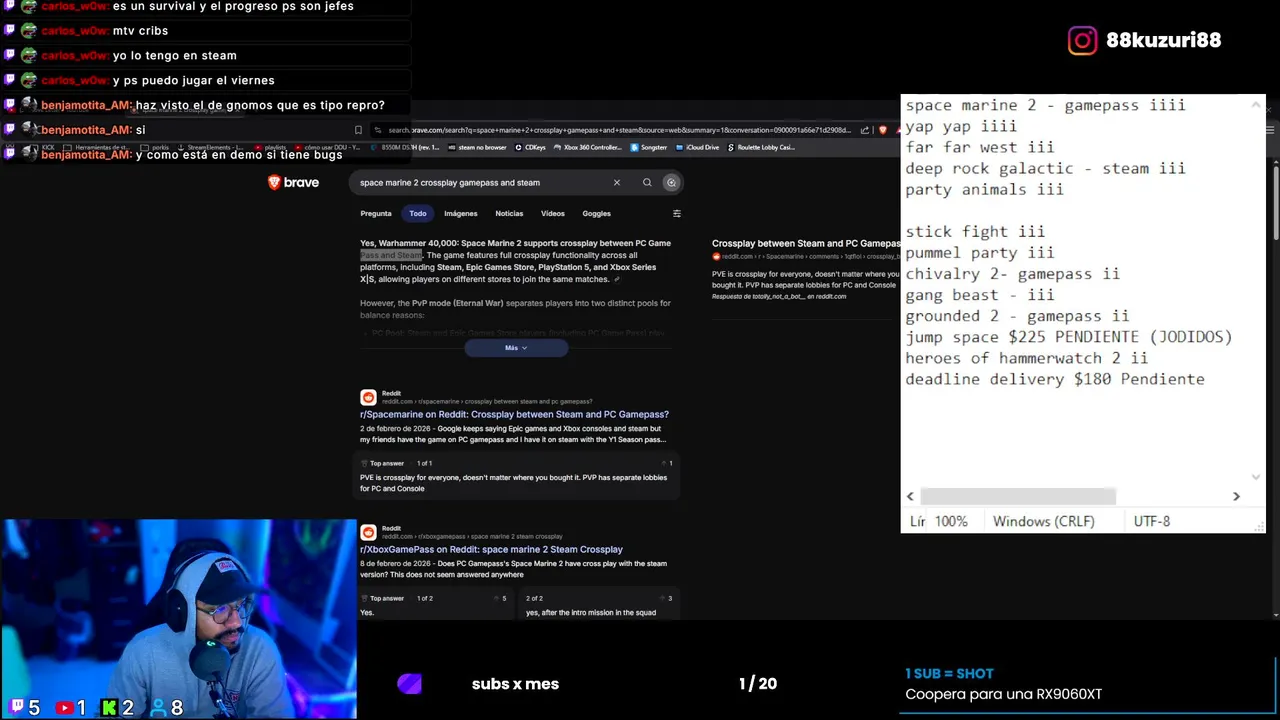
Task: Click Notepad line 'jump space $225 PENDIENTE'
Action: pos(1068,336)
